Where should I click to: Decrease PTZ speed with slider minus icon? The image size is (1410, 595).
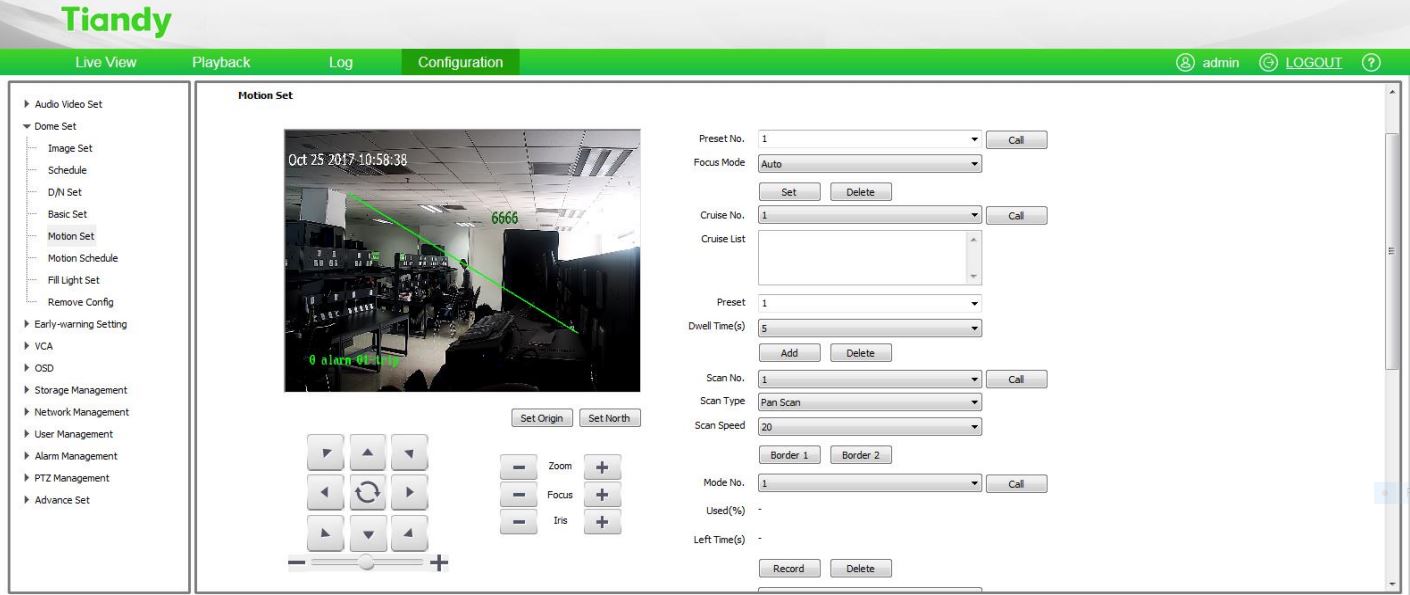[x=296, y=564]
